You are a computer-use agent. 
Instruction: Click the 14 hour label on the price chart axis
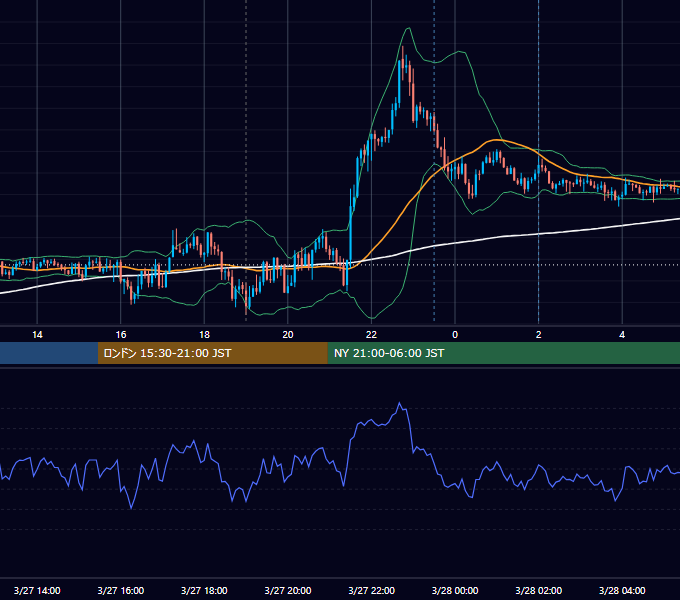[37, 335]
